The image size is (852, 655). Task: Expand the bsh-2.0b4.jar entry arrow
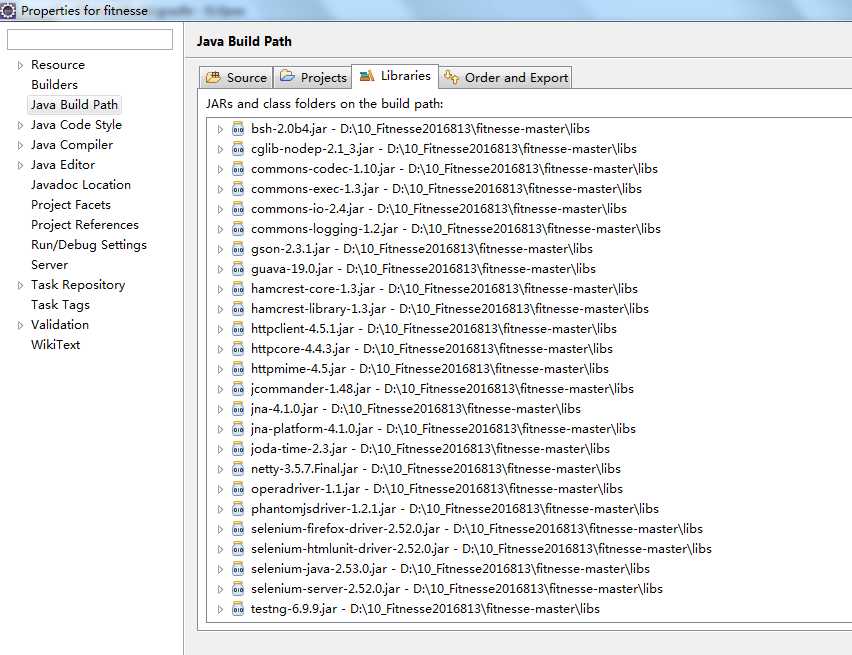coord(220,129)
